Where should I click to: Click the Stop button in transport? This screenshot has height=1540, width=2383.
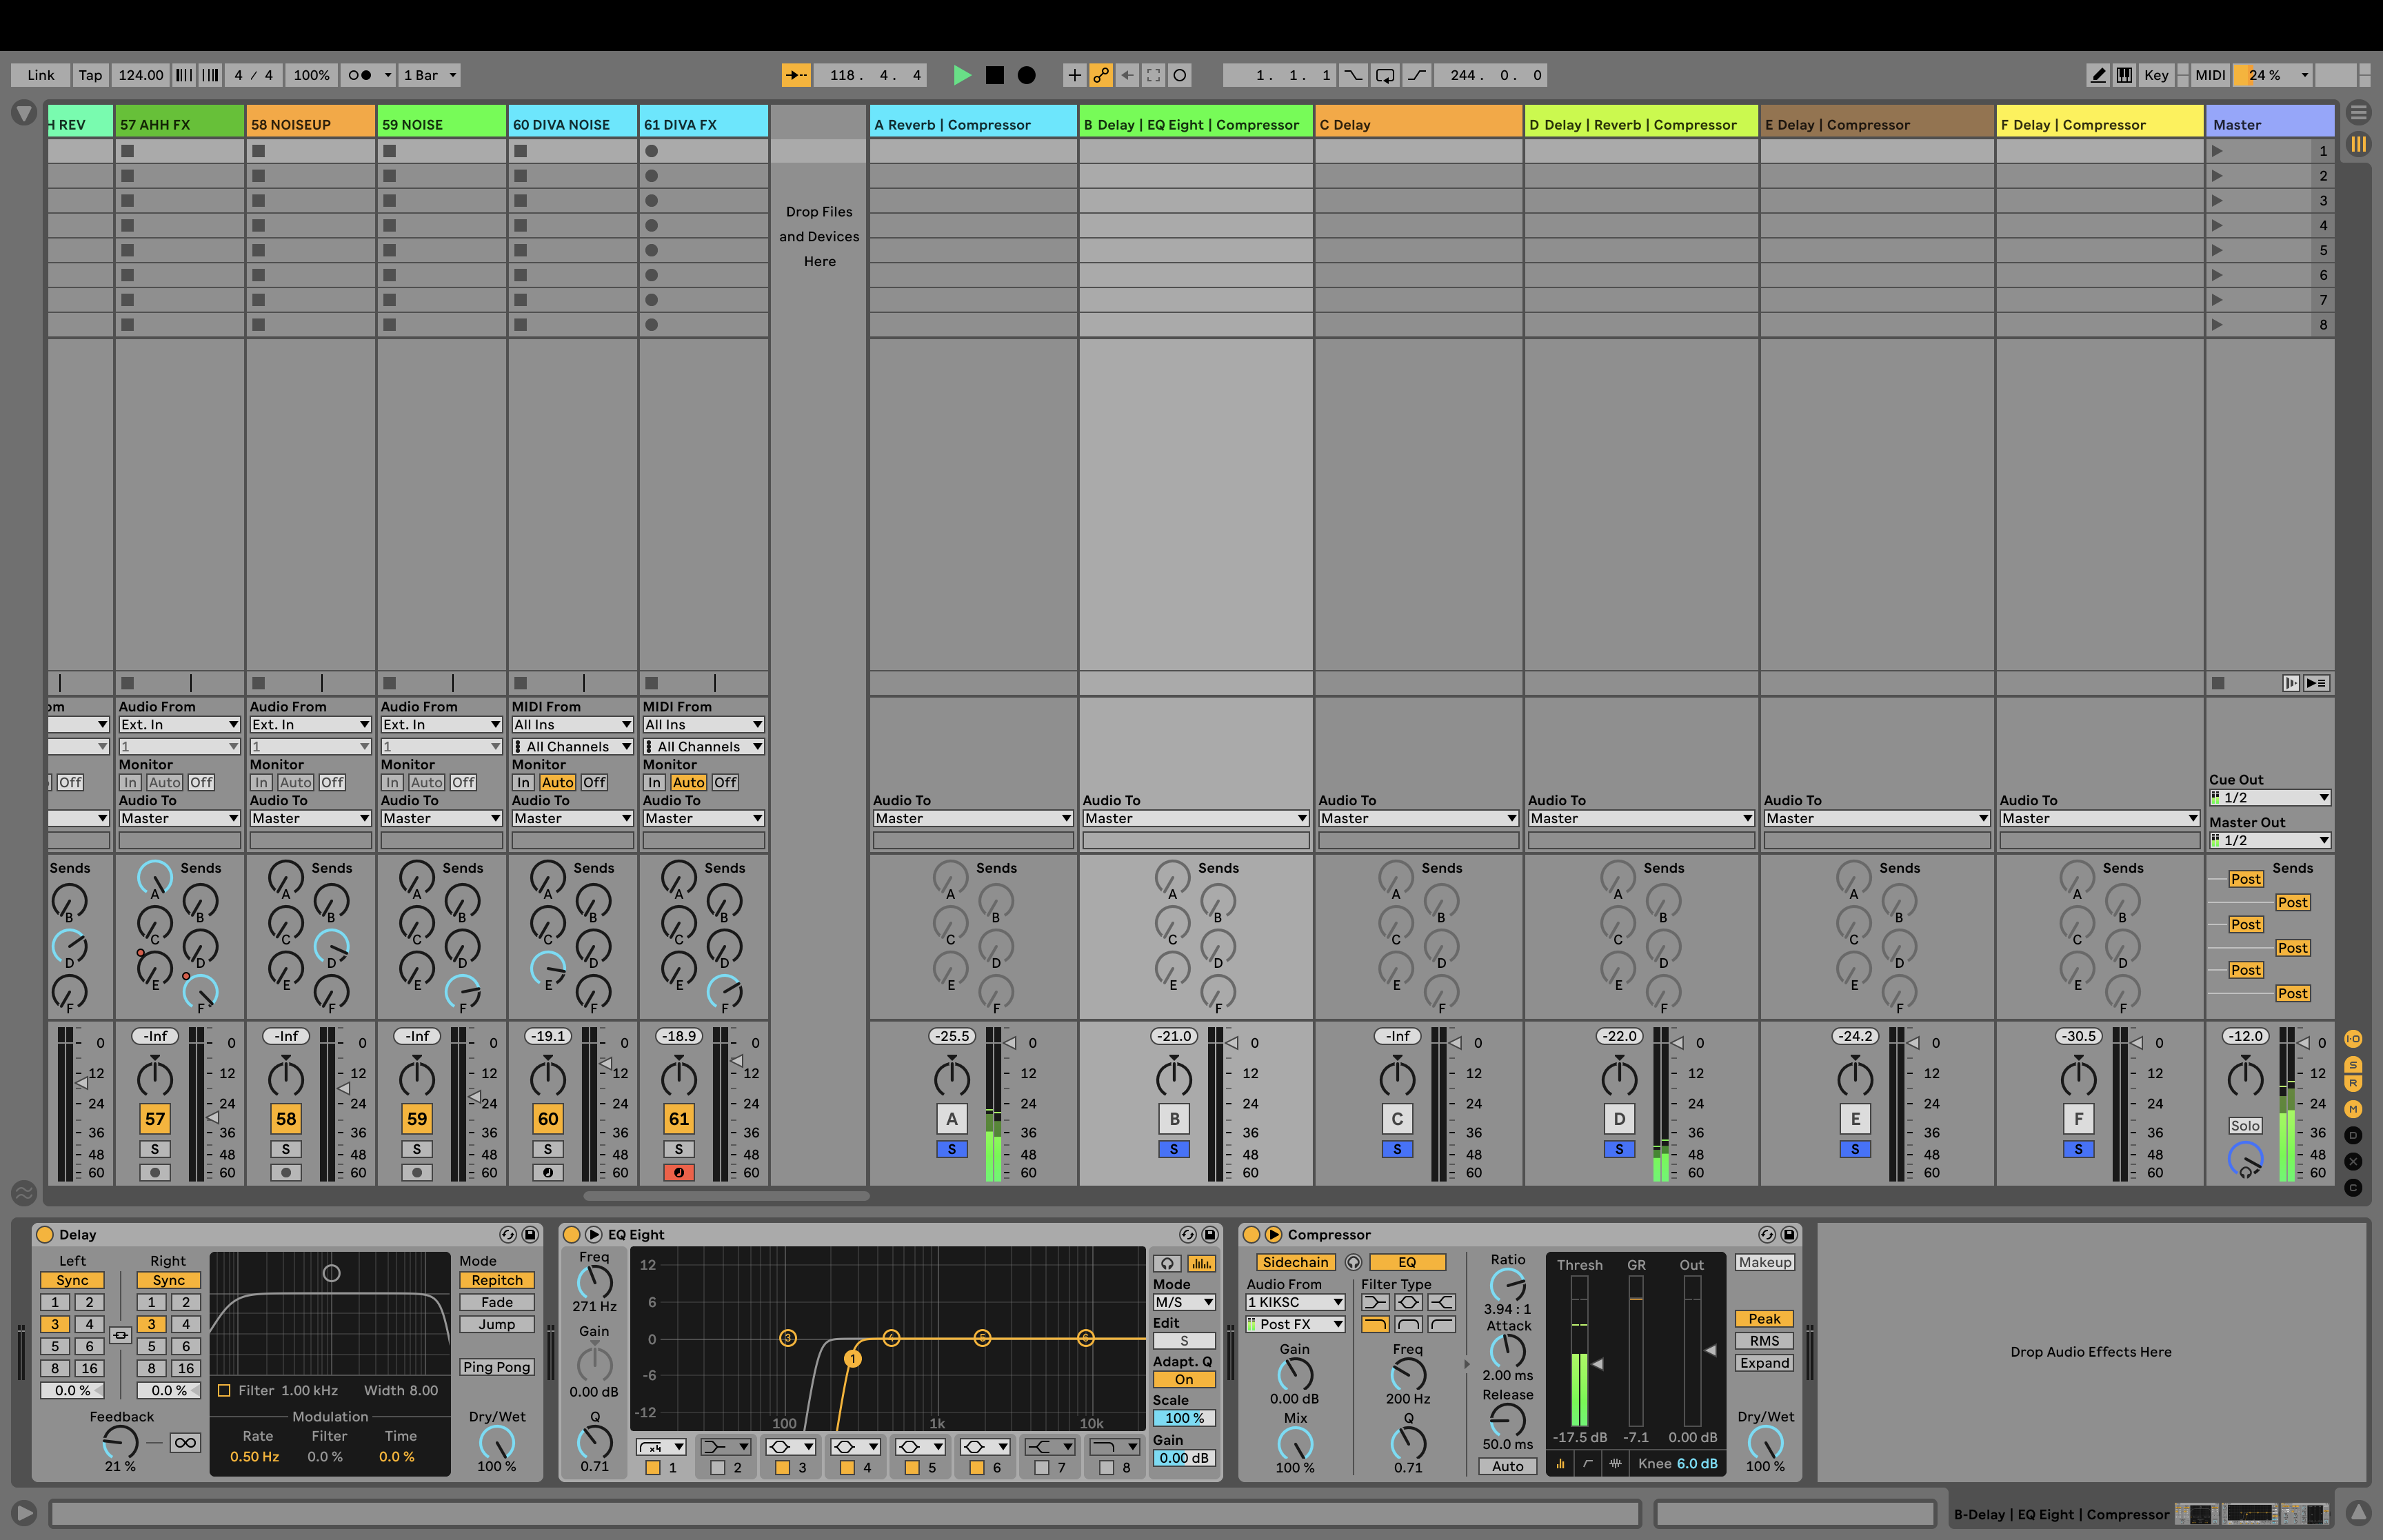point(994,75)
